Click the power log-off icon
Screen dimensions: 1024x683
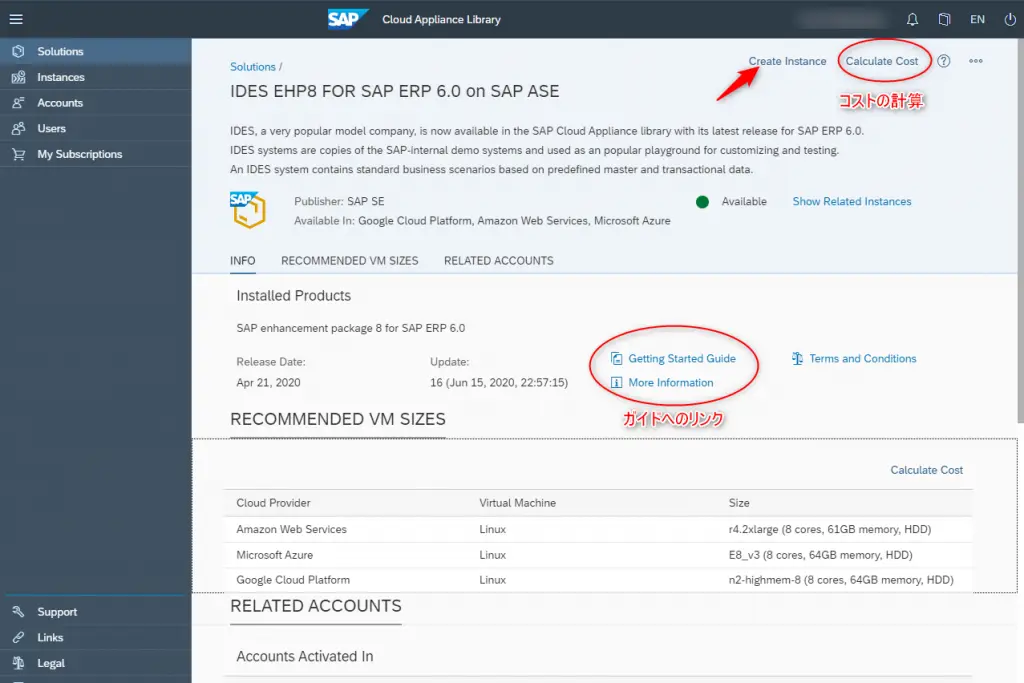pyautogui.click(x=1009, y=20)
